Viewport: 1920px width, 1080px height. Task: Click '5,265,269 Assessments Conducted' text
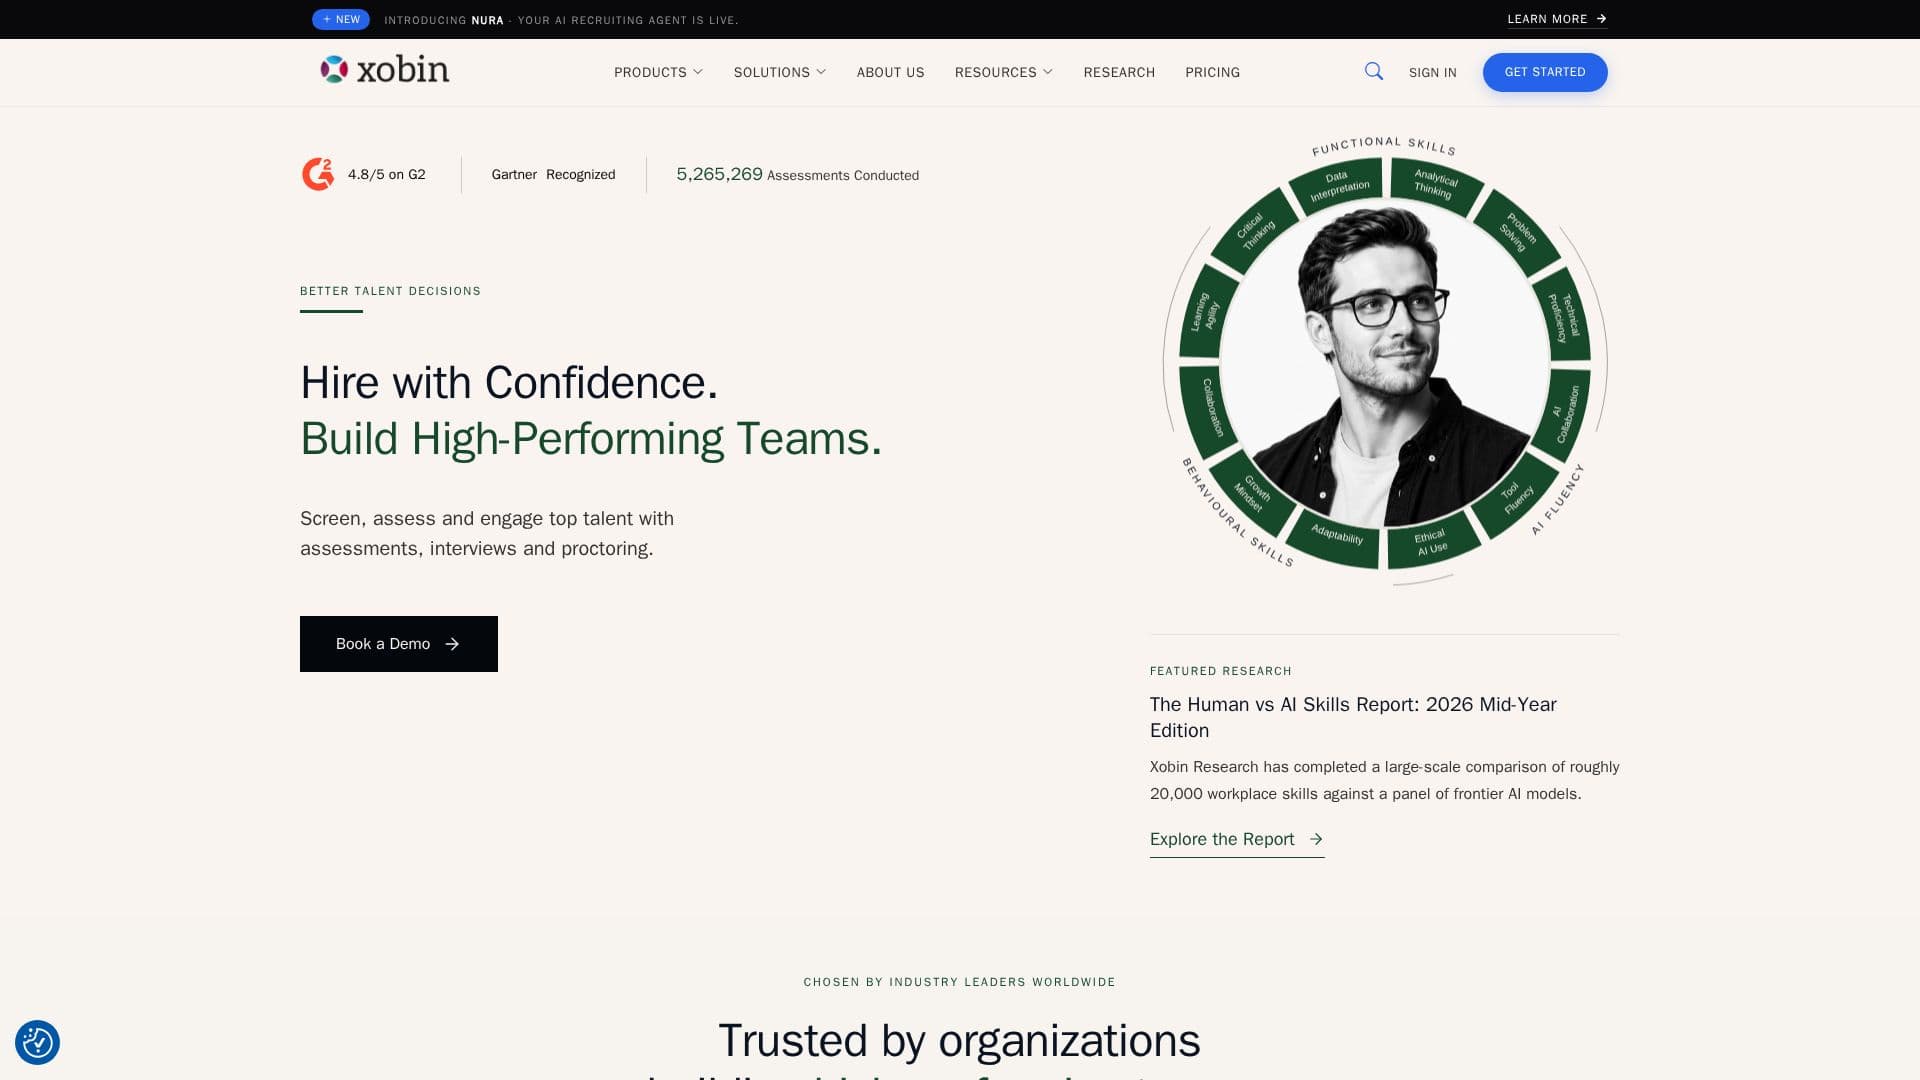[x=797, y=174]
